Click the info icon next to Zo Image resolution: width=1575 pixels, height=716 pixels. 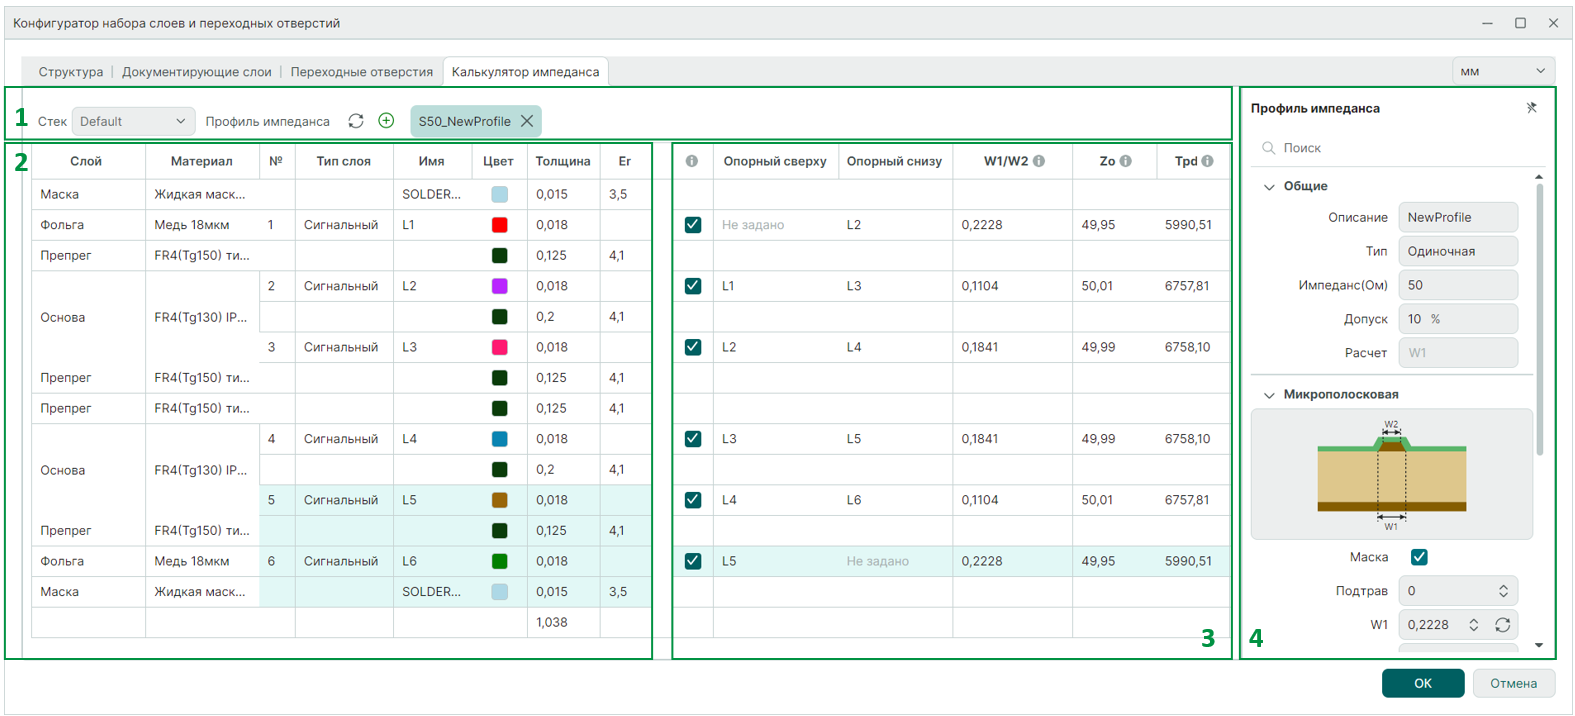tap(1125, 161)
